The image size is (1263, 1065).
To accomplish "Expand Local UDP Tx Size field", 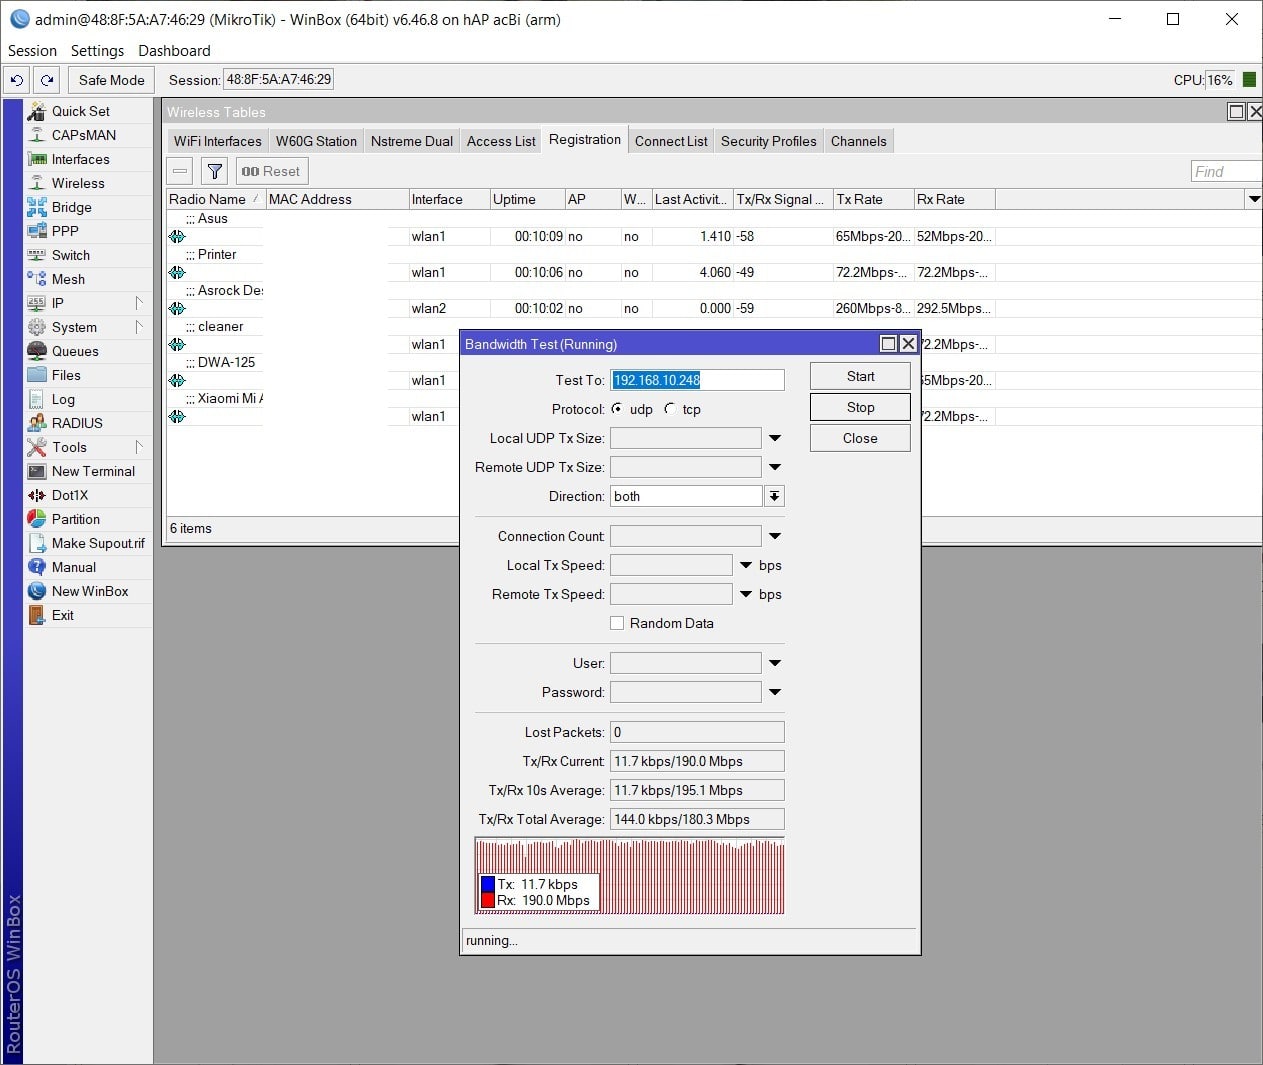I will click(775, 438).
